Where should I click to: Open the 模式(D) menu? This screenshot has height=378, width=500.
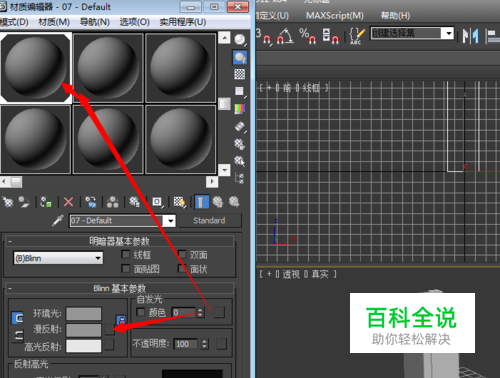pyautogui.click(x=14, y=22)
